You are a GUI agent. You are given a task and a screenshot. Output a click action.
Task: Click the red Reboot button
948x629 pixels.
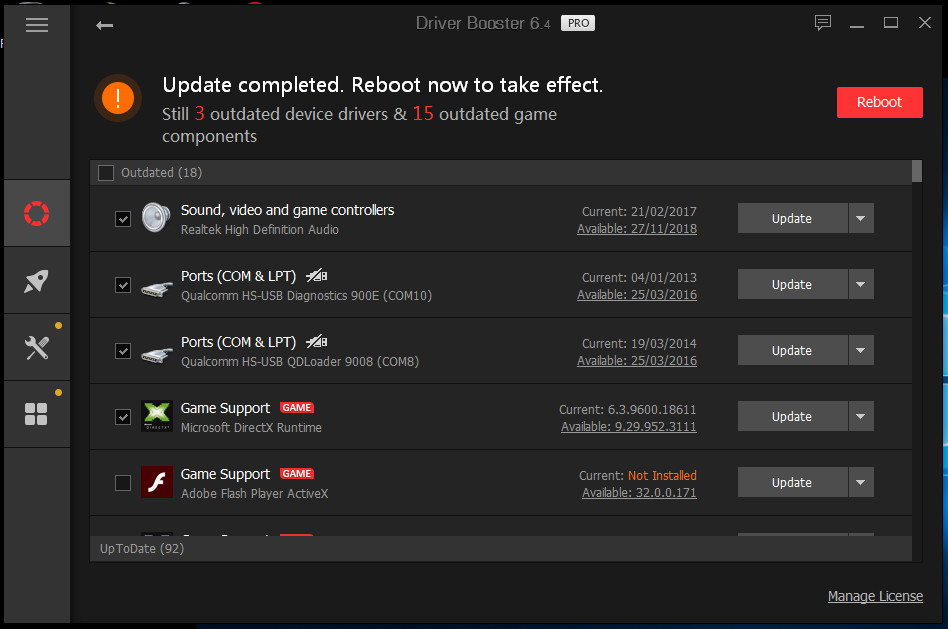(880, 102)
